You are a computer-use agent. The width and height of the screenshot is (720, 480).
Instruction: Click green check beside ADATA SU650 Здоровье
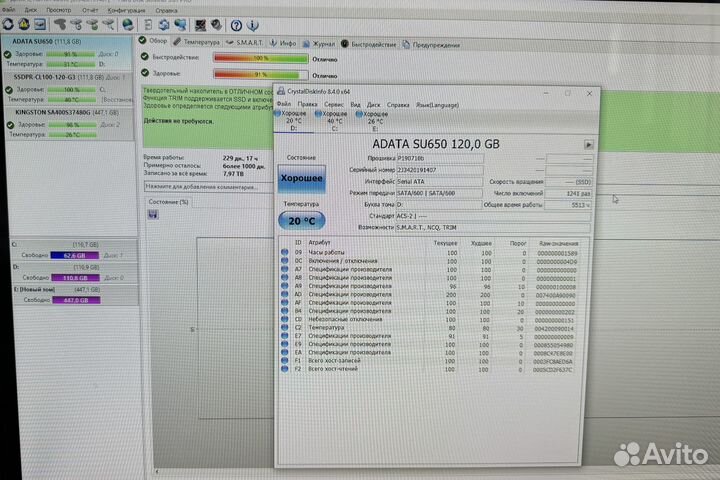(7, 54)
